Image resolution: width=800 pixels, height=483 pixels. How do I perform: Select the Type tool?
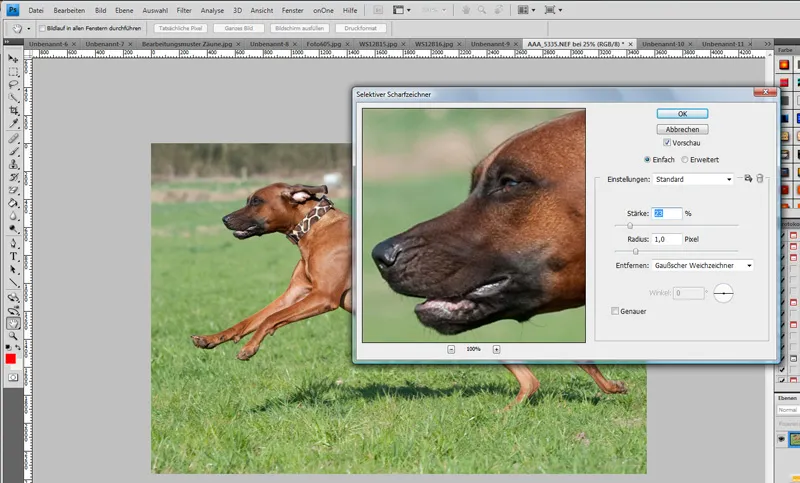(13, 257)
